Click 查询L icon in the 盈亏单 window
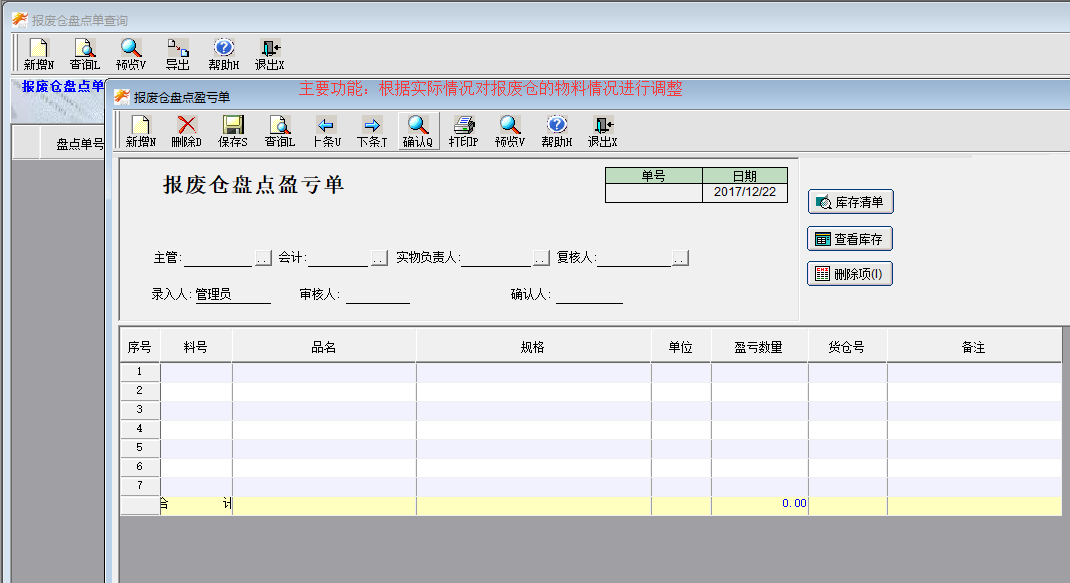Viewport: 1070px width, 583px height. [x=280, y=132]
